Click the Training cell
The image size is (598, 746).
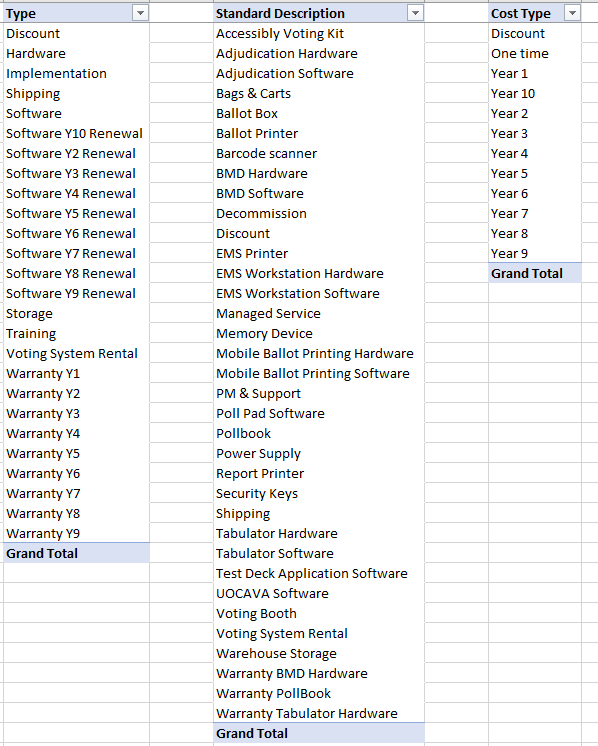pos(76,333)
